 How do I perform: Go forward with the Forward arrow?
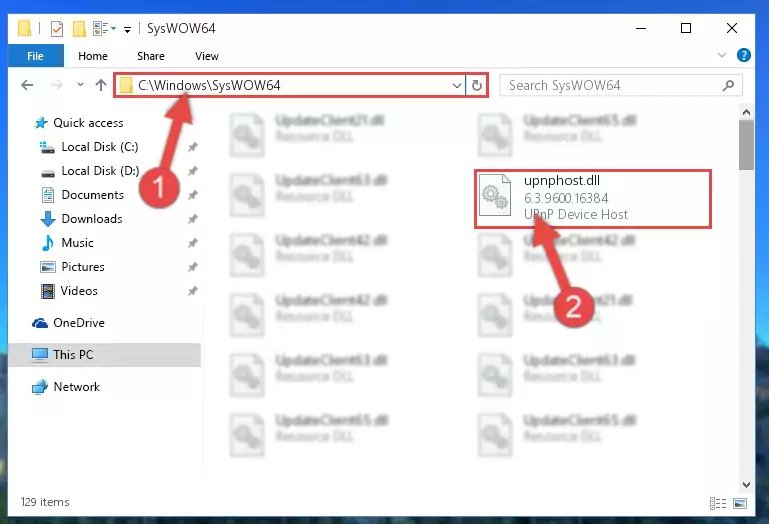[x=57, y=85]
